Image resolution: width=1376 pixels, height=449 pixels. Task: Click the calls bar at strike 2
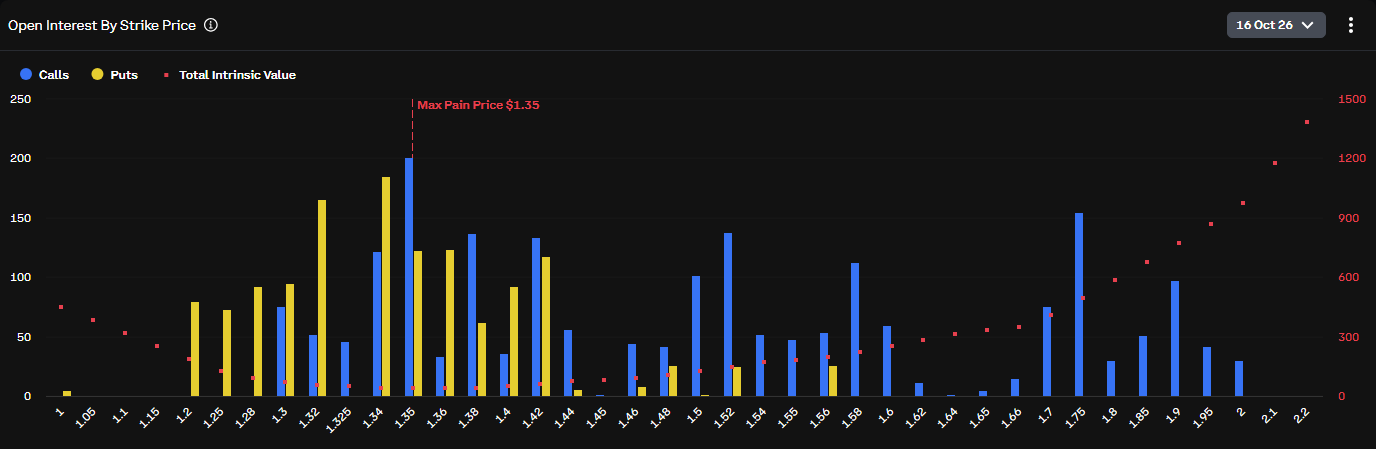pos(1239,379)
